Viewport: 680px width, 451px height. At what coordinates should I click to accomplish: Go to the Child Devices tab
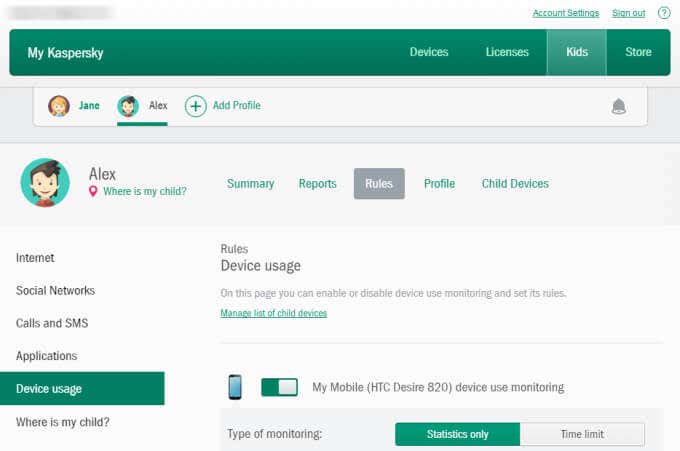(x=515, y=184)
